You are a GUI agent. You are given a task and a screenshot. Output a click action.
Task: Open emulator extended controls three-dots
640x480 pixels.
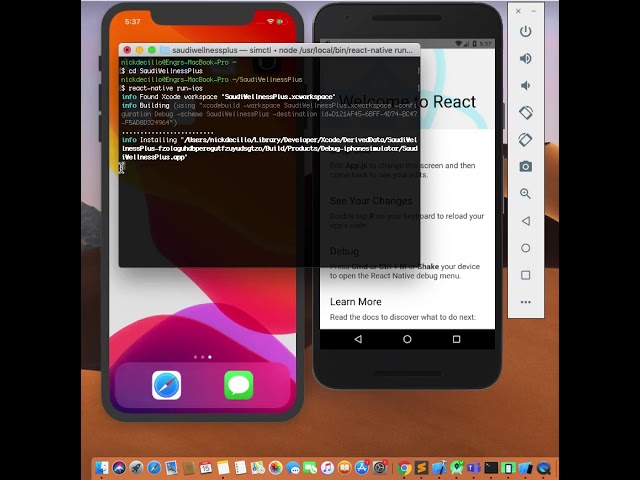pos(526,302)
